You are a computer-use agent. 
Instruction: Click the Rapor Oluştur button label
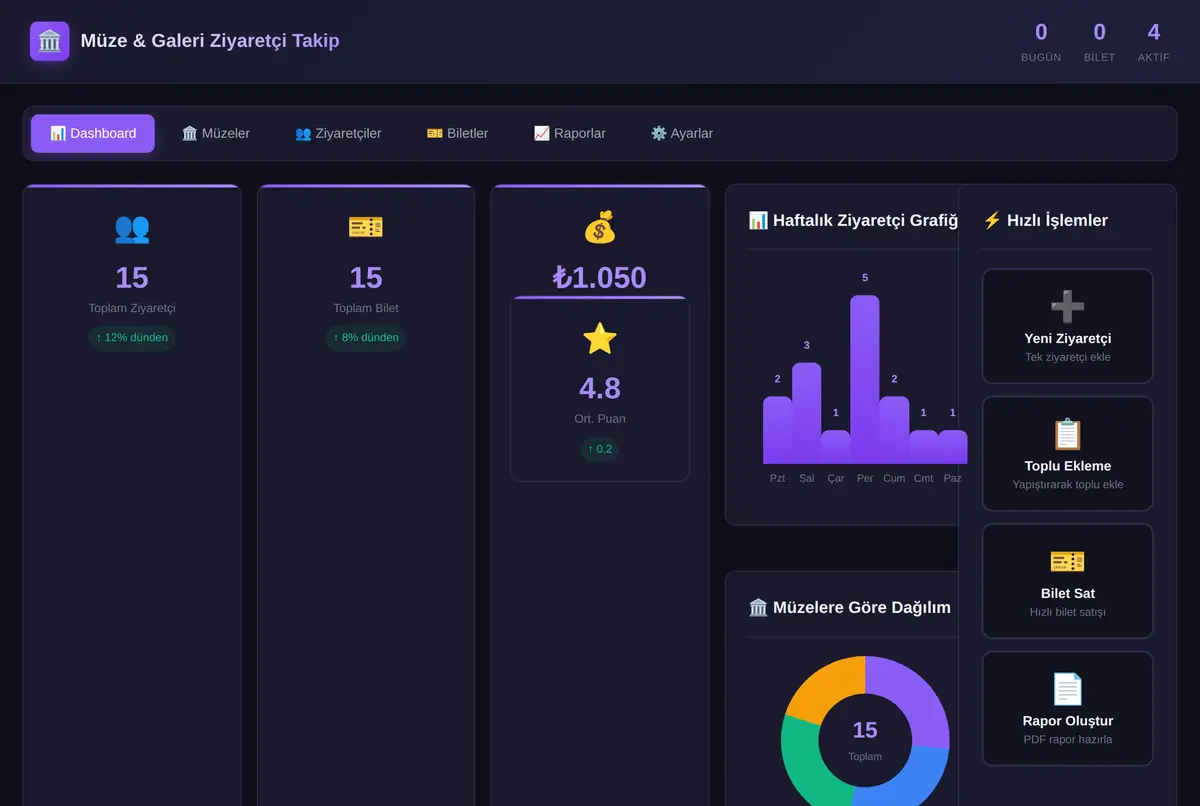[x=1068, y=721]
